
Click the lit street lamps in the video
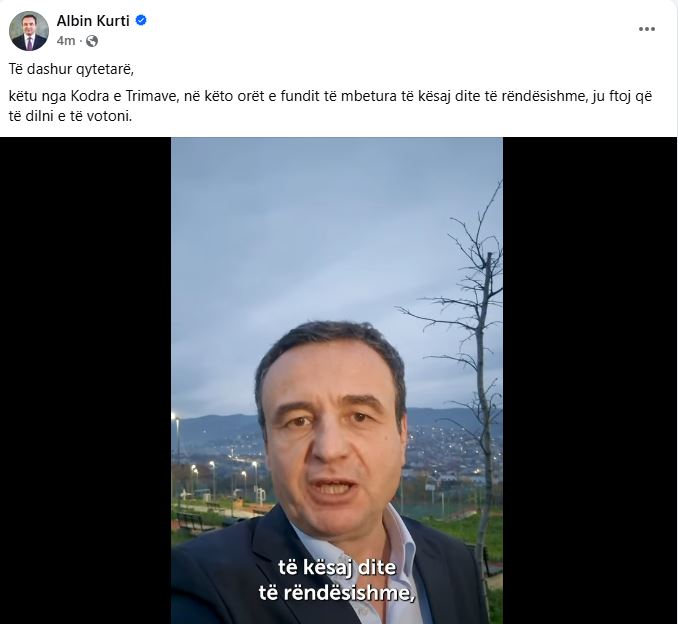tap(225, 471)
